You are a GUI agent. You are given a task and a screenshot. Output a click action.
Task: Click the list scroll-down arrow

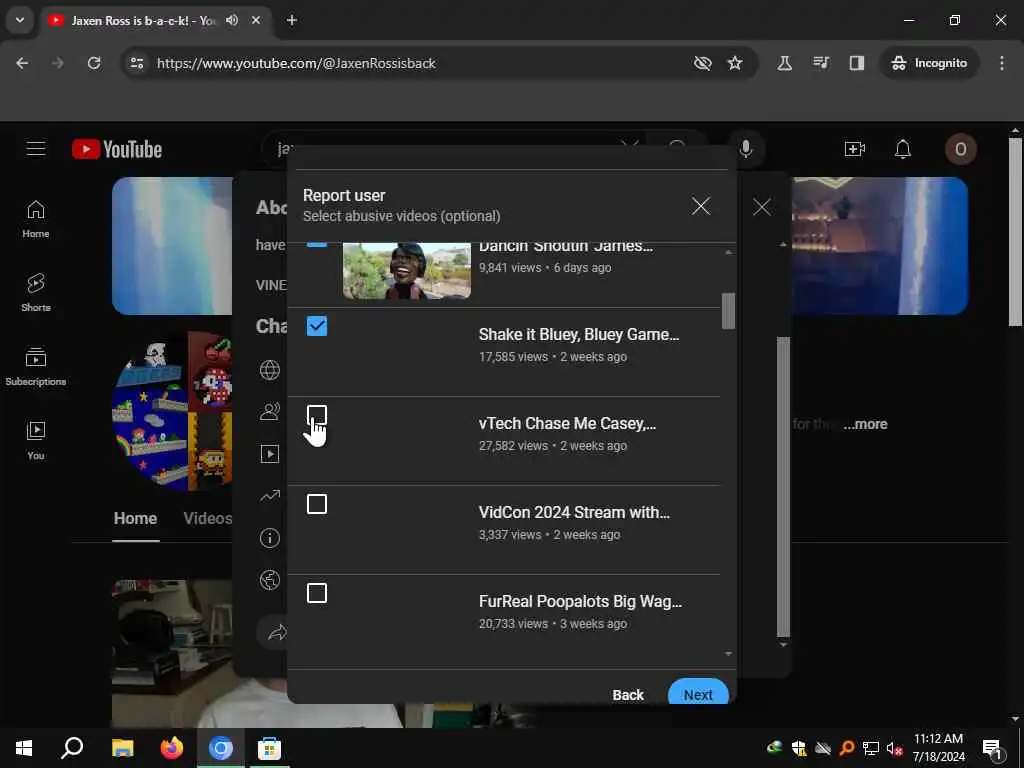tap(728, 654)
